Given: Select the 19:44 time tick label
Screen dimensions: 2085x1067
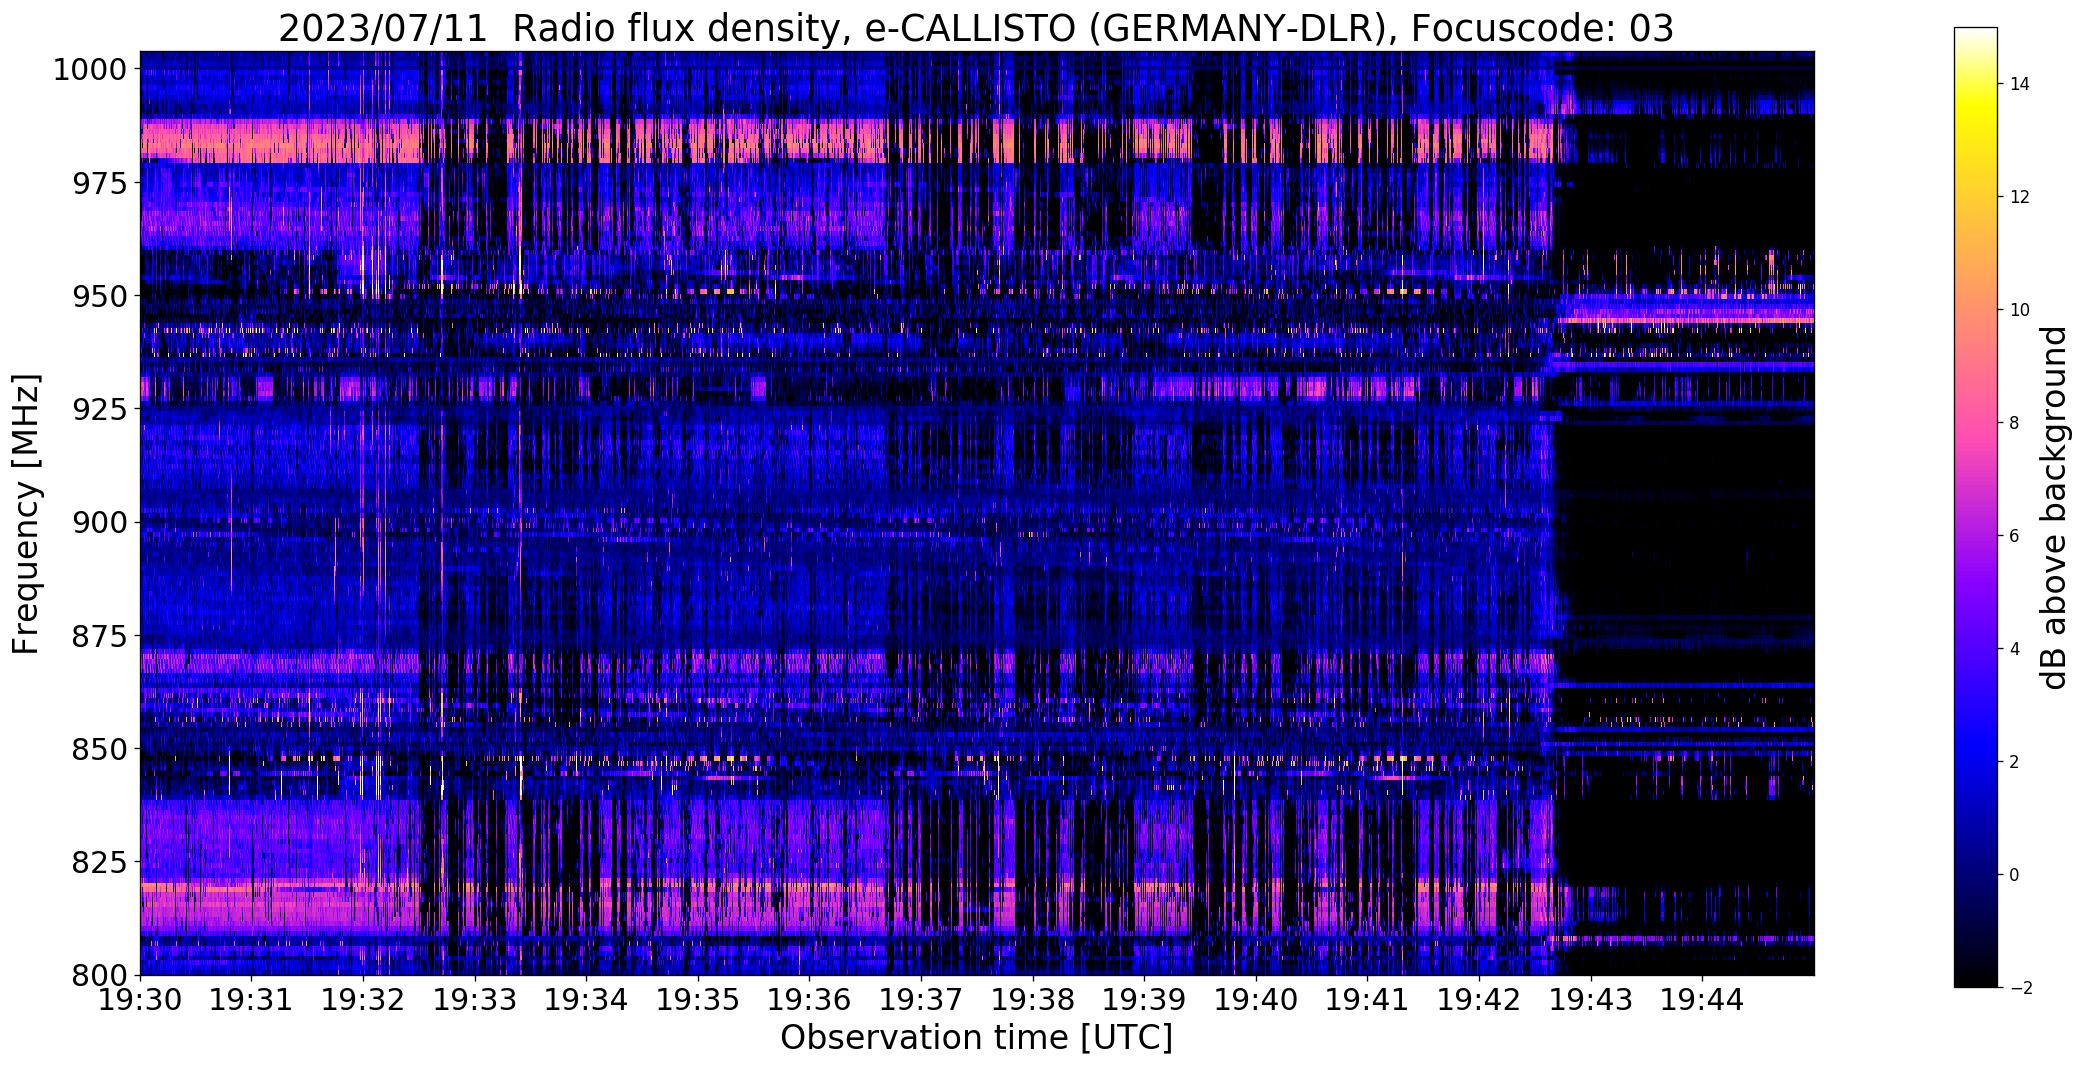Looking at the screenshot, I should 1702,998.
